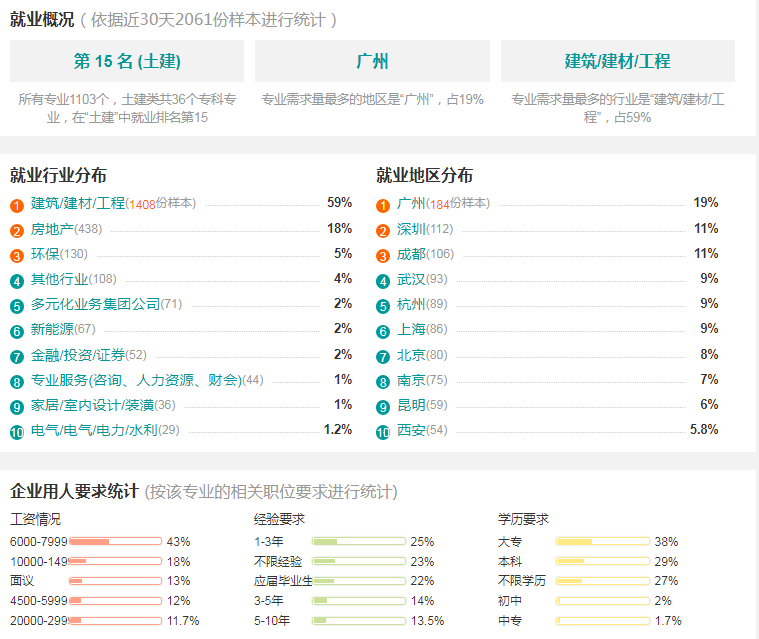
Task: Click rank 4 badge beside 武汉
Action: pyautogui.click(x=383, y=281)
